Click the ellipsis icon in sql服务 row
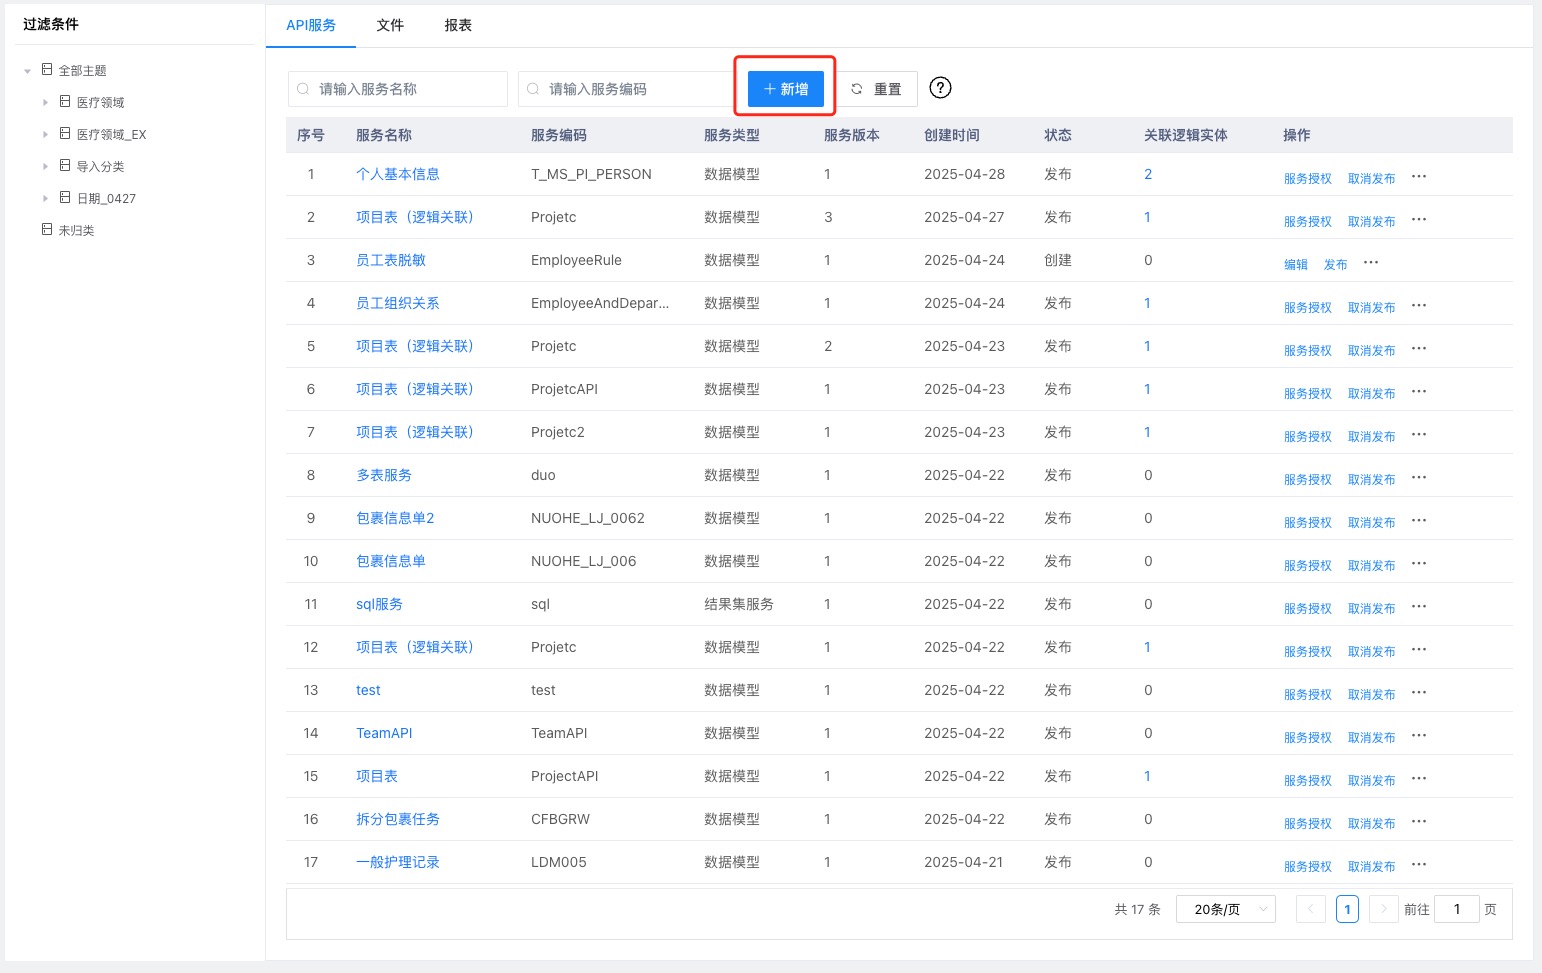1542x973 pixels. click(x=1419, y=606)
